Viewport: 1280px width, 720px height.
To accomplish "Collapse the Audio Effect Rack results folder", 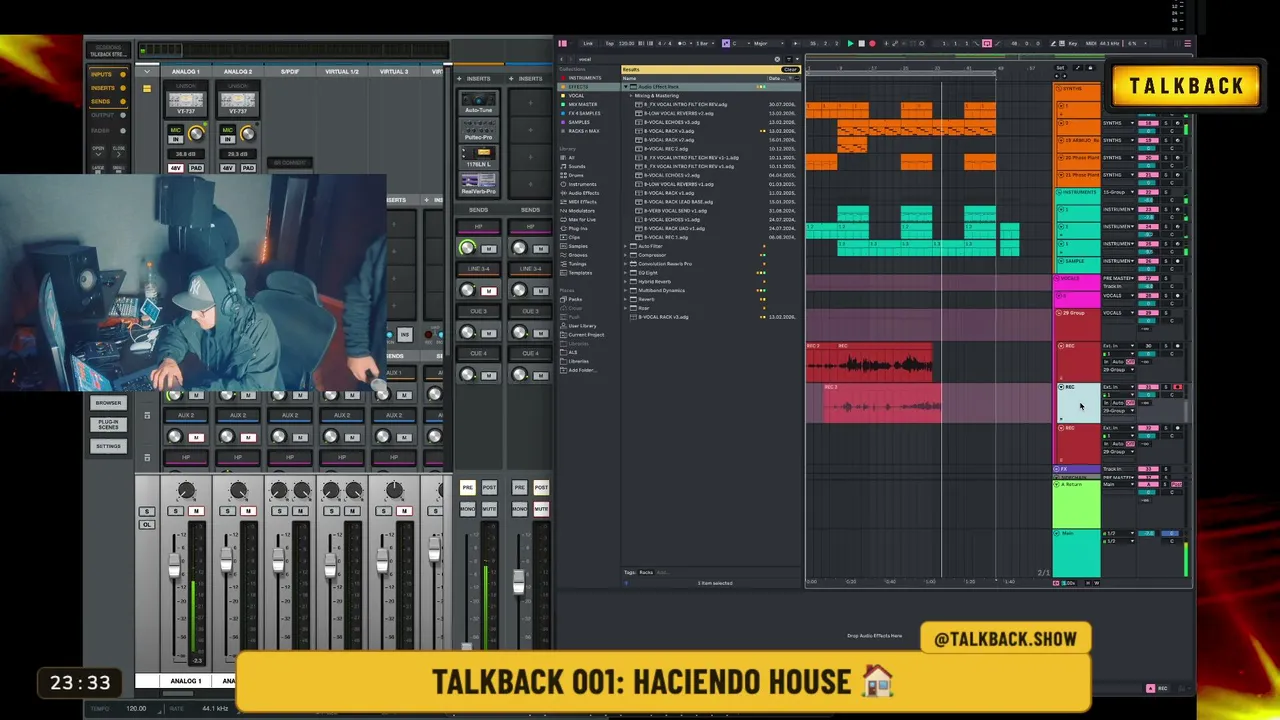I will pos(627,87).
